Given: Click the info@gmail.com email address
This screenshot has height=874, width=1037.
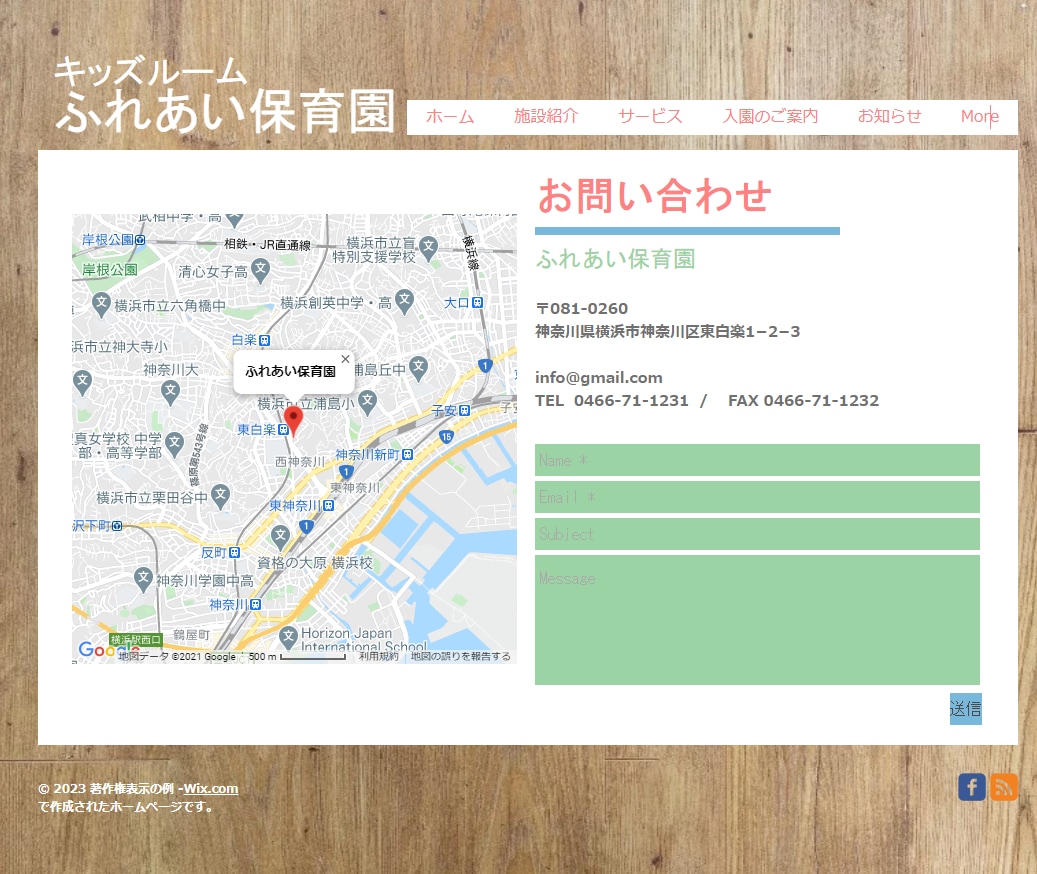Looking at the screenshot, I should pyautogui.click(x=599, y=377).
